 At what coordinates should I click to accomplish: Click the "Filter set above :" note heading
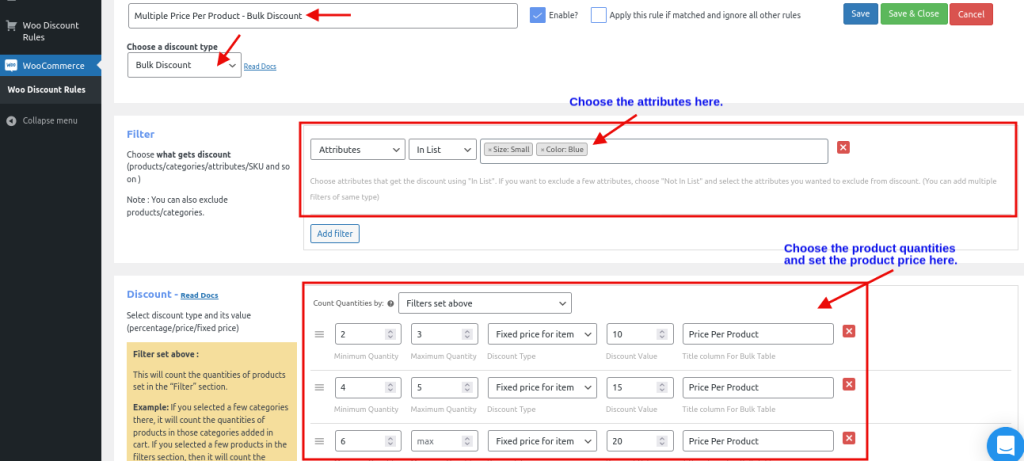pos(166,354)
